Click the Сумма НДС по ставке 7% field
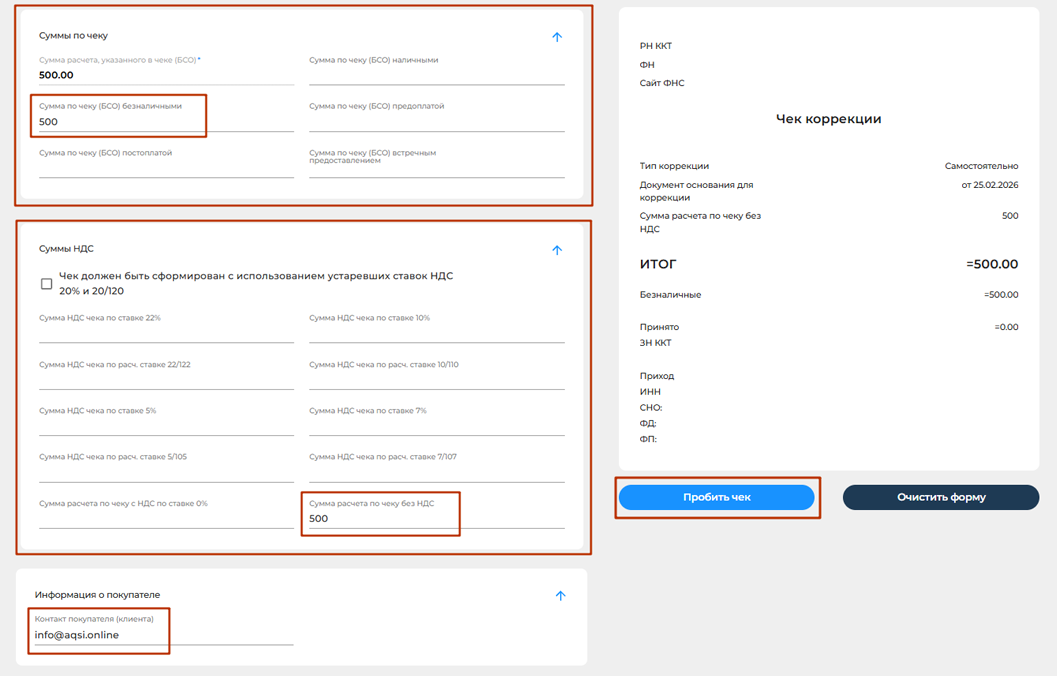The image size is (1057, 676). (x=436, y=427)
